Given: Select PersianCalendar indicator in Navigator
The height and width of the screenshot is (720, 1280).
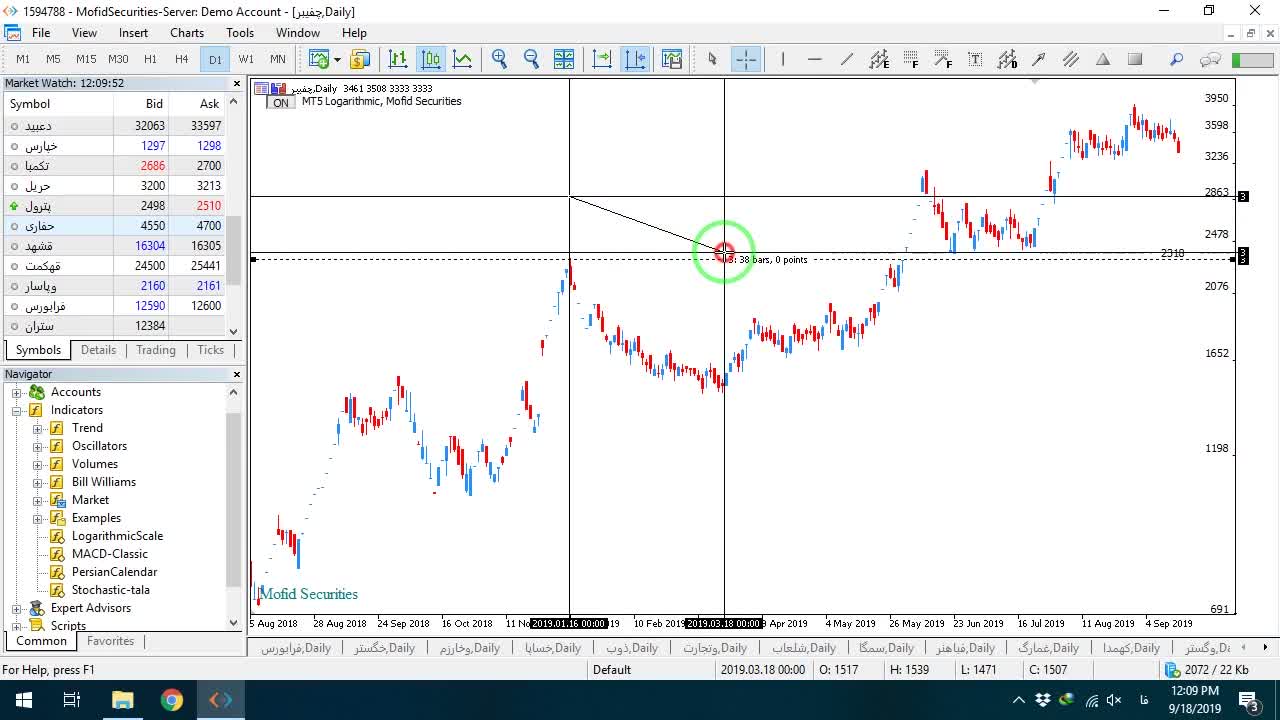Looking at the screenshot, I should pyautogui.click(x=114, y=572).
